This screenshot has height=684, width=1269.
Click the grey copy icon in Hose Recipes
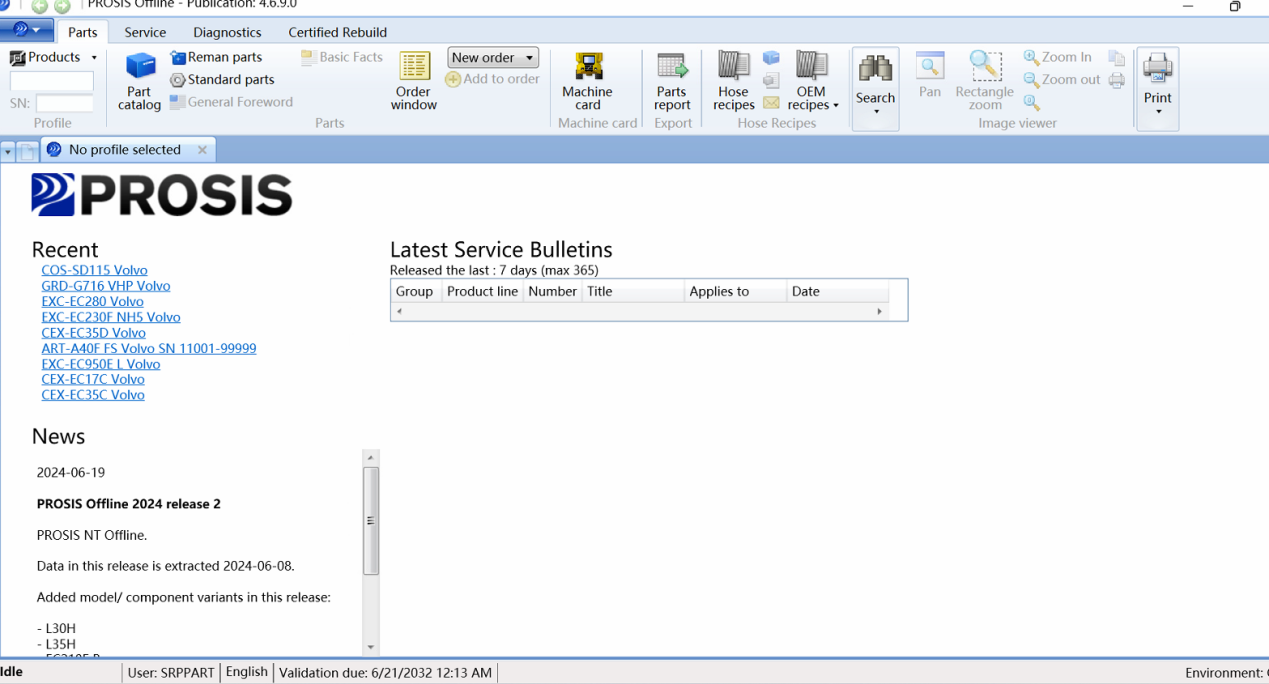(771, 80)
